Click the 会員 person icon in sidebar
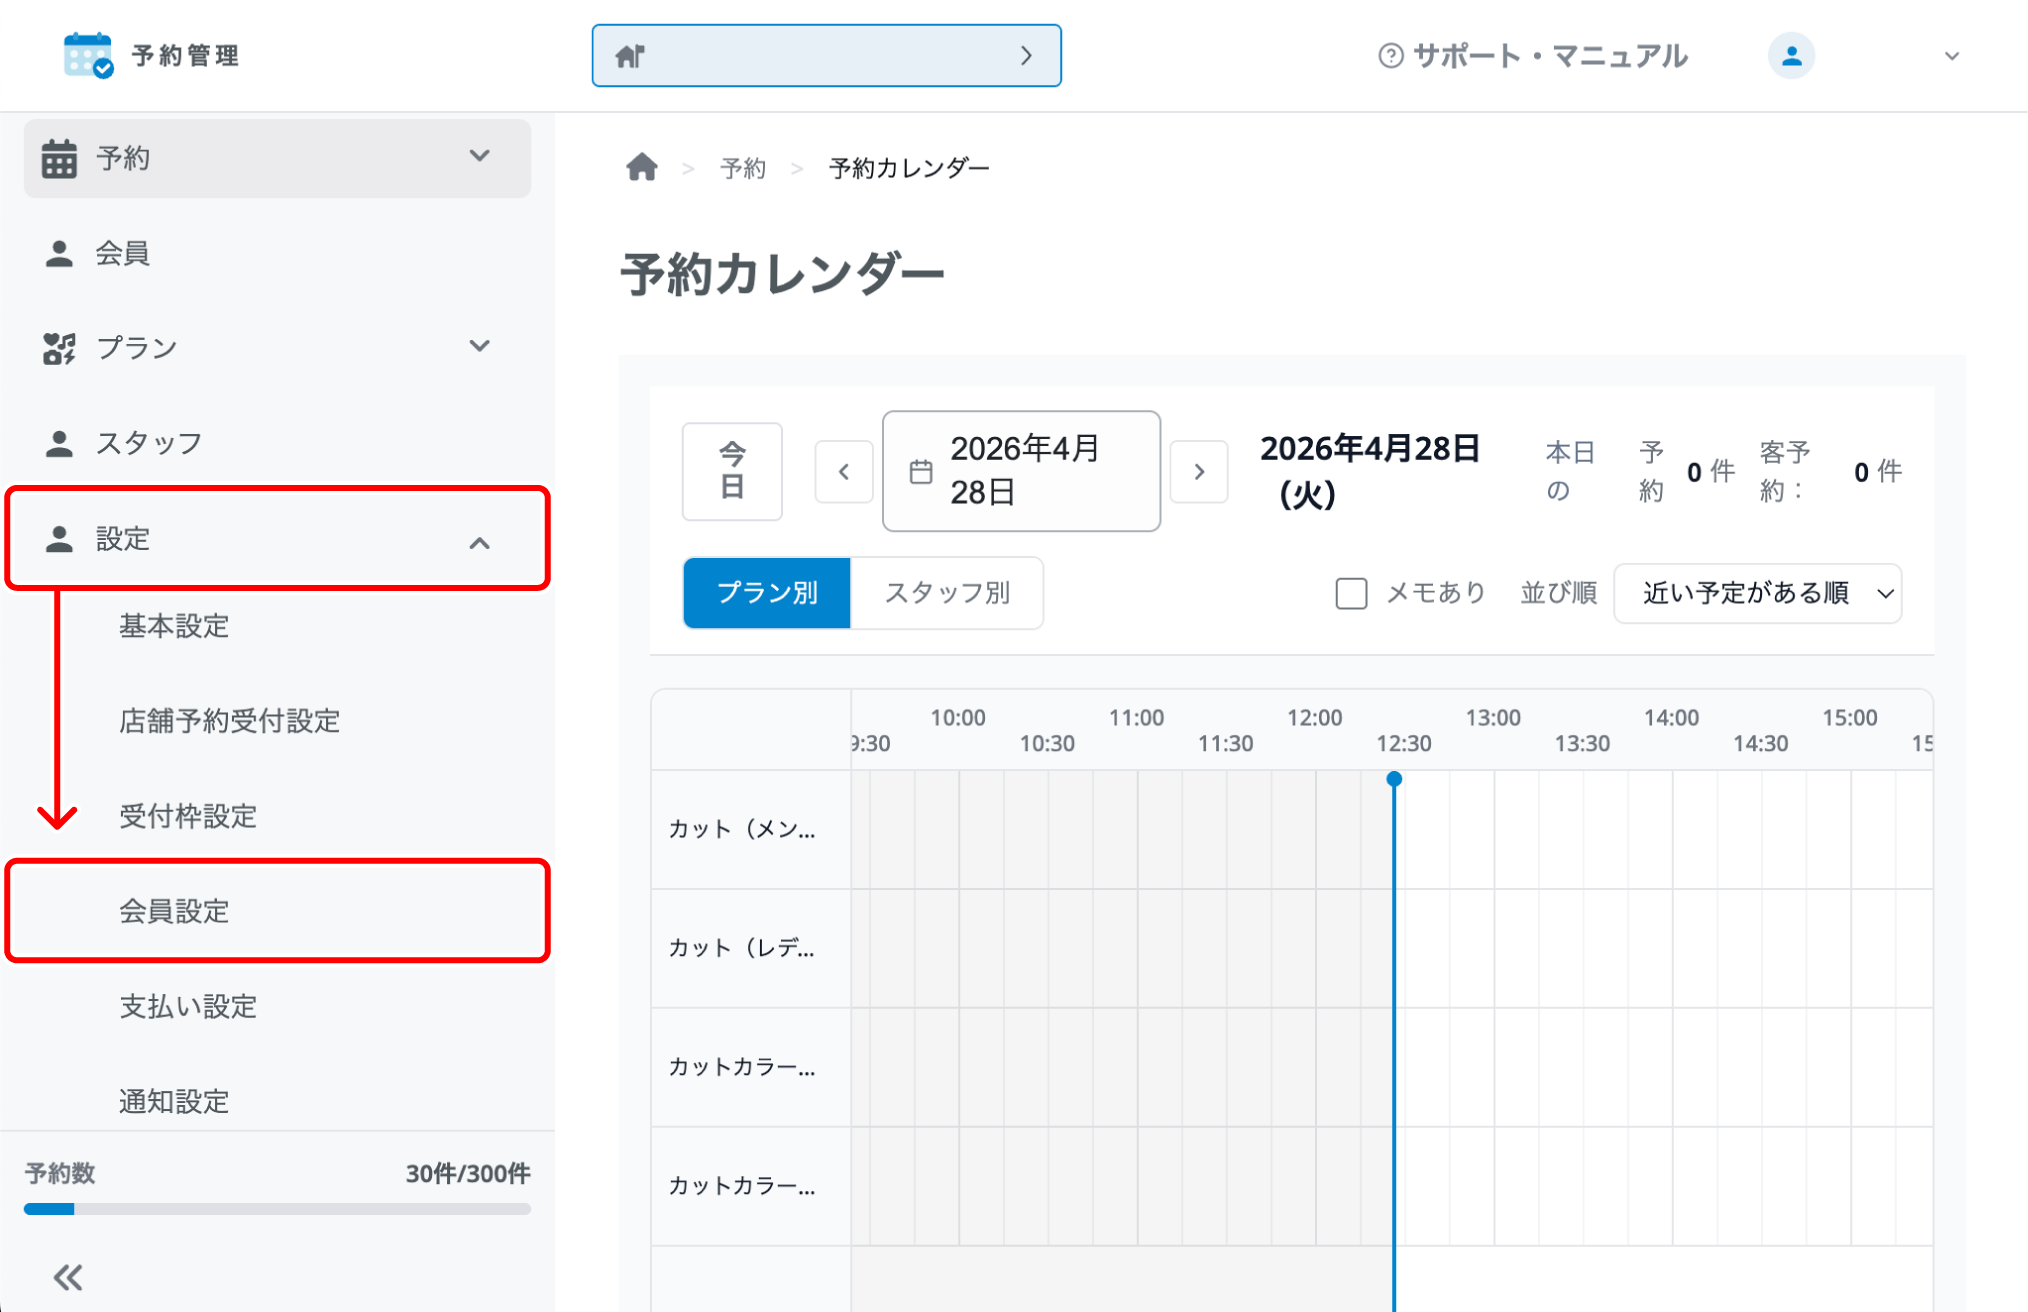The width and height of the screenshot is (2028, 1312). (59, 254)
